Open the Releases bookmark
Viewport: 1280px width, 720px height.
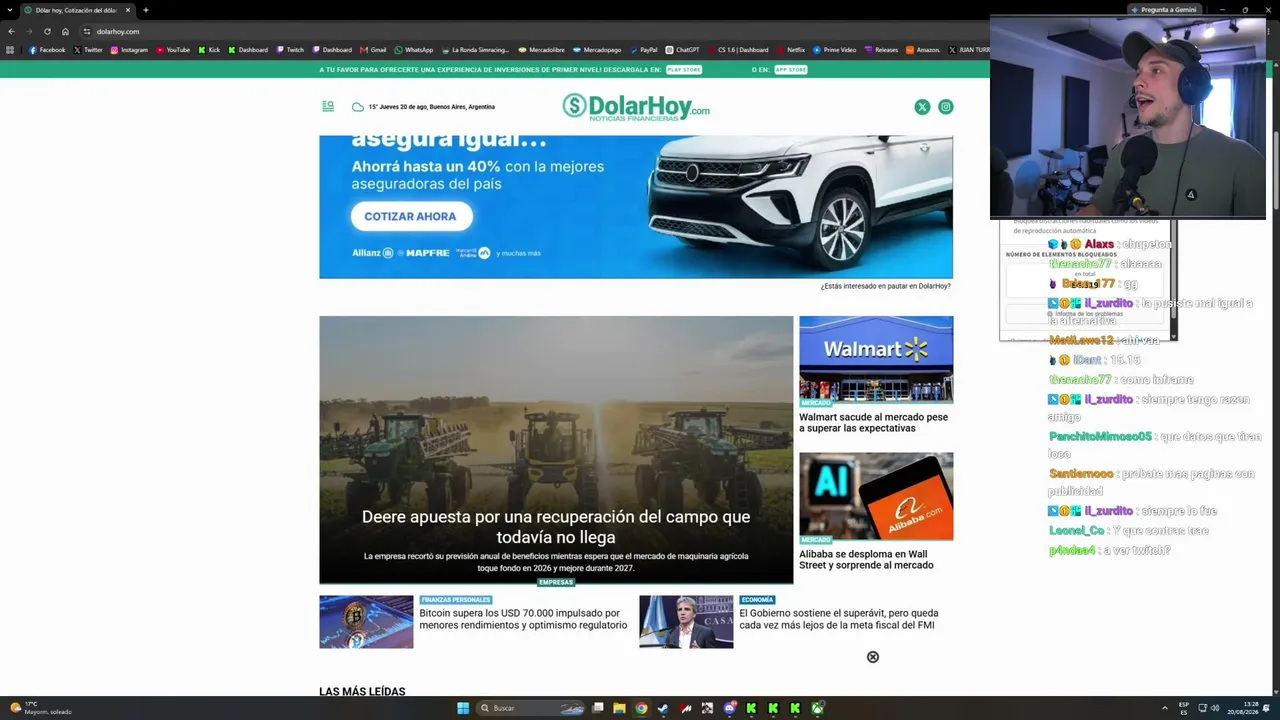click(x=881, y=50)
